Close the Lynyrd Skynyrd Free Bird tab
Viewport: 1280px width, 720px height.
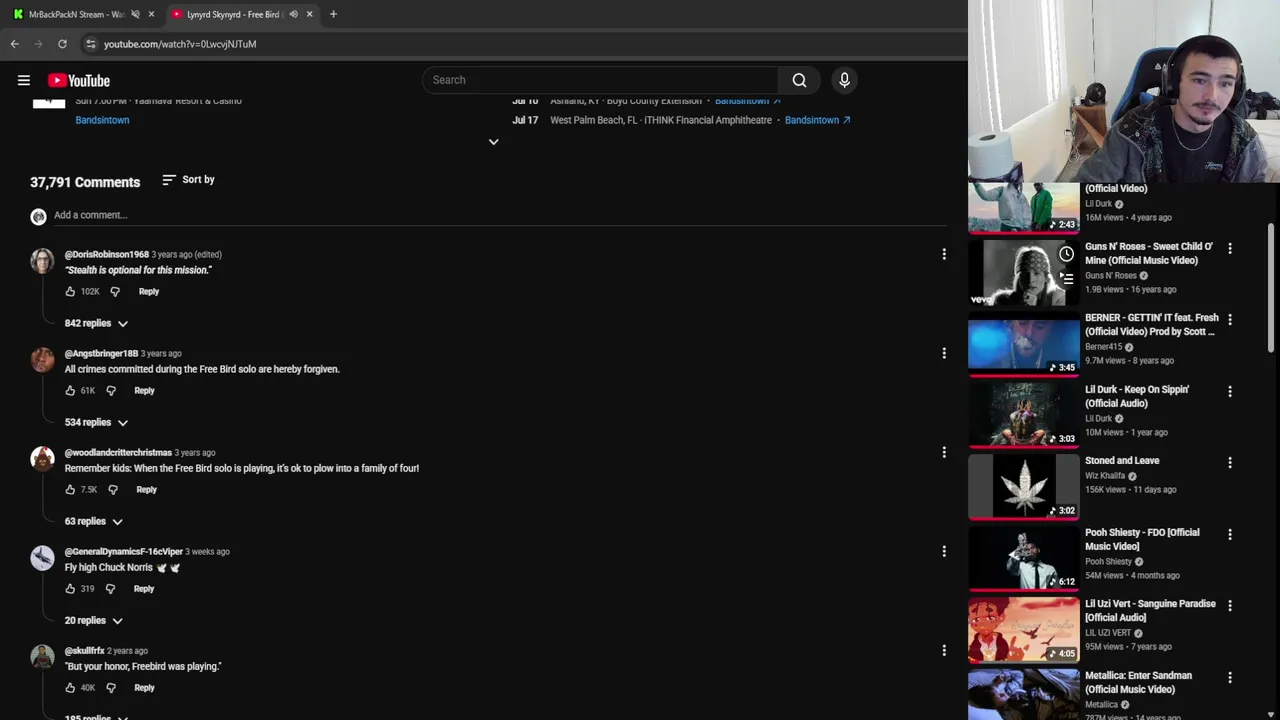(x=309, y=14)
